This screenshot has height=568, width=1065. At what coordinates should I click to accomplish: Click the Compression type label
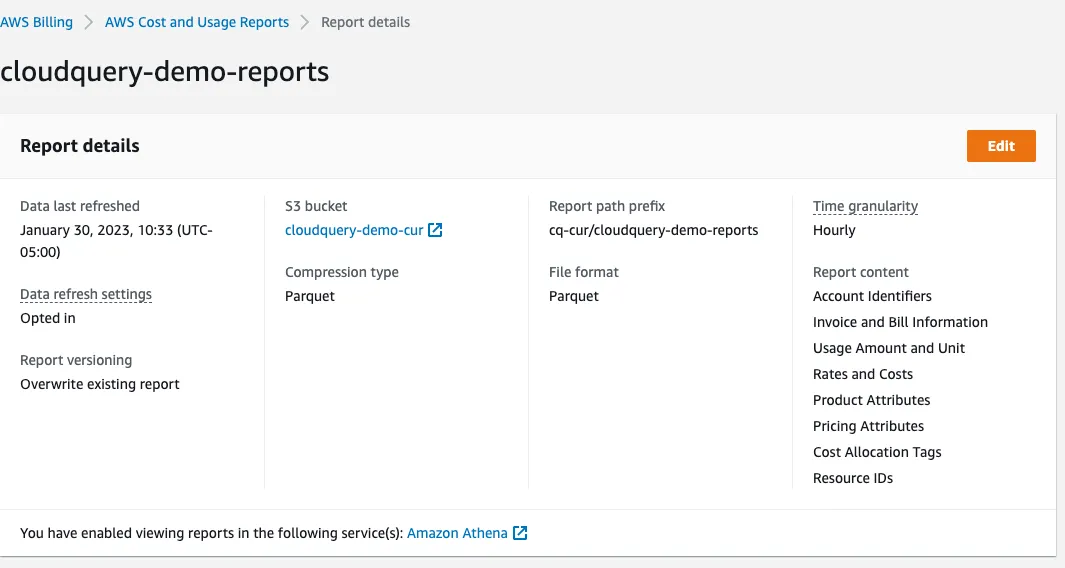(342, 272)
